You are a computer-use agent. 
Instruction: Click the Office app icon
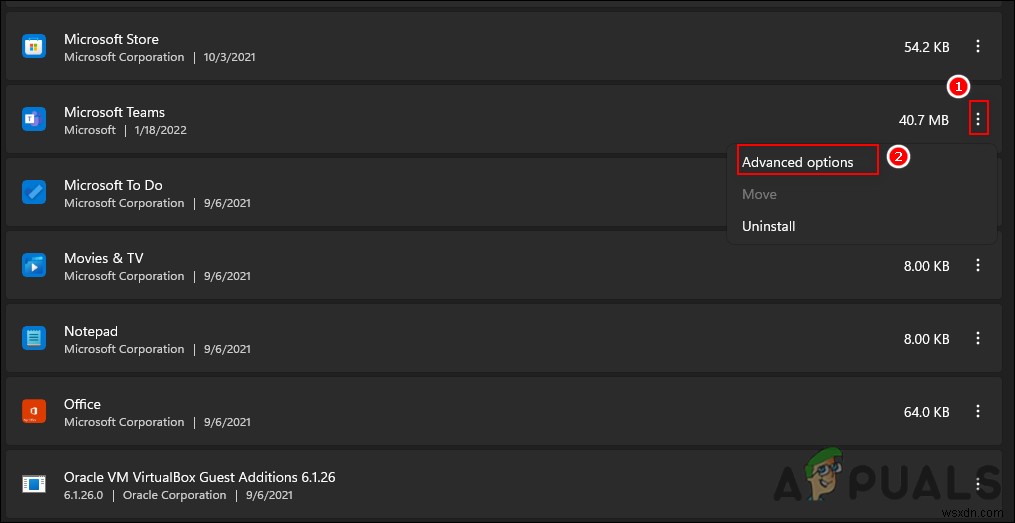(34, 412)
